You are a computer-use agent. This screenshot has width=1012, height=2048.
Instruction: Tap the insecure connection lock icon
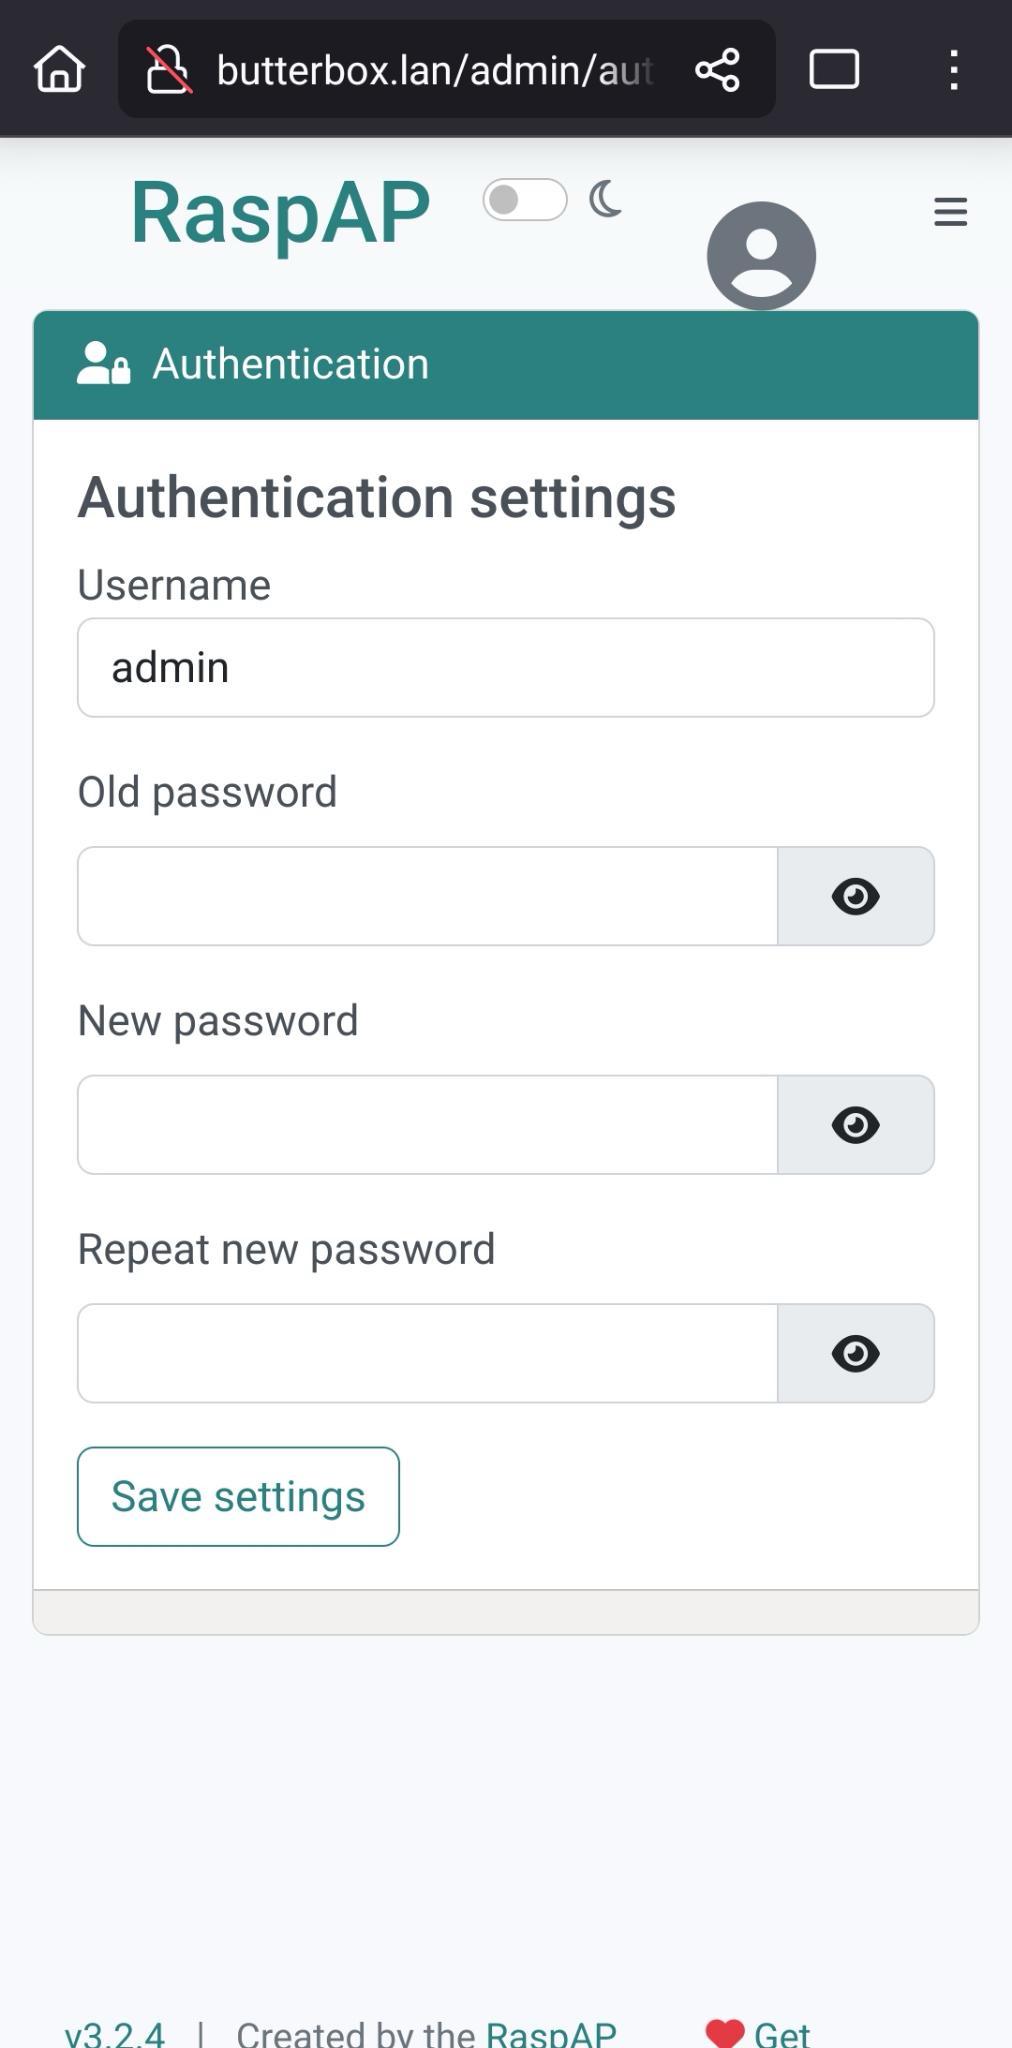(168, 70)
